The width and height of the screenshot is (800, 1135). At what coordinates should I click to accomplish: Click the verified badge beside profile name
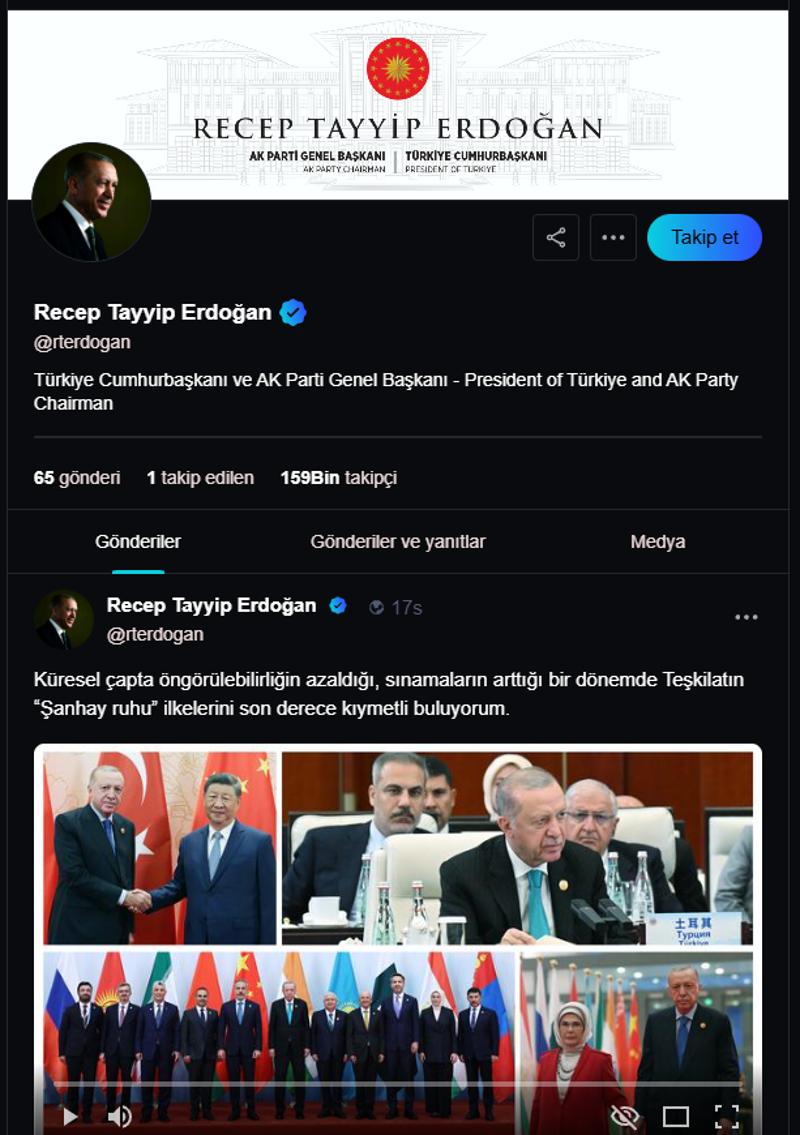point(293,313)
